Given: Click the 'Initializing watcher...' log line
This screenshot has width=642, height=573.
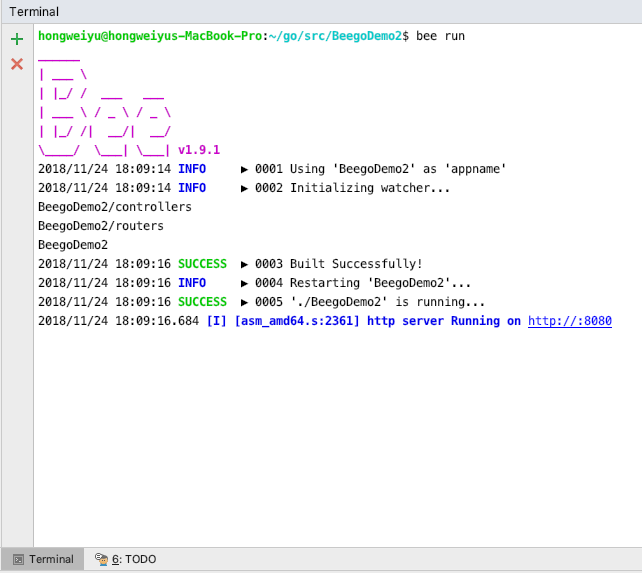Looking at the screenshot, I should click(370, 188).
